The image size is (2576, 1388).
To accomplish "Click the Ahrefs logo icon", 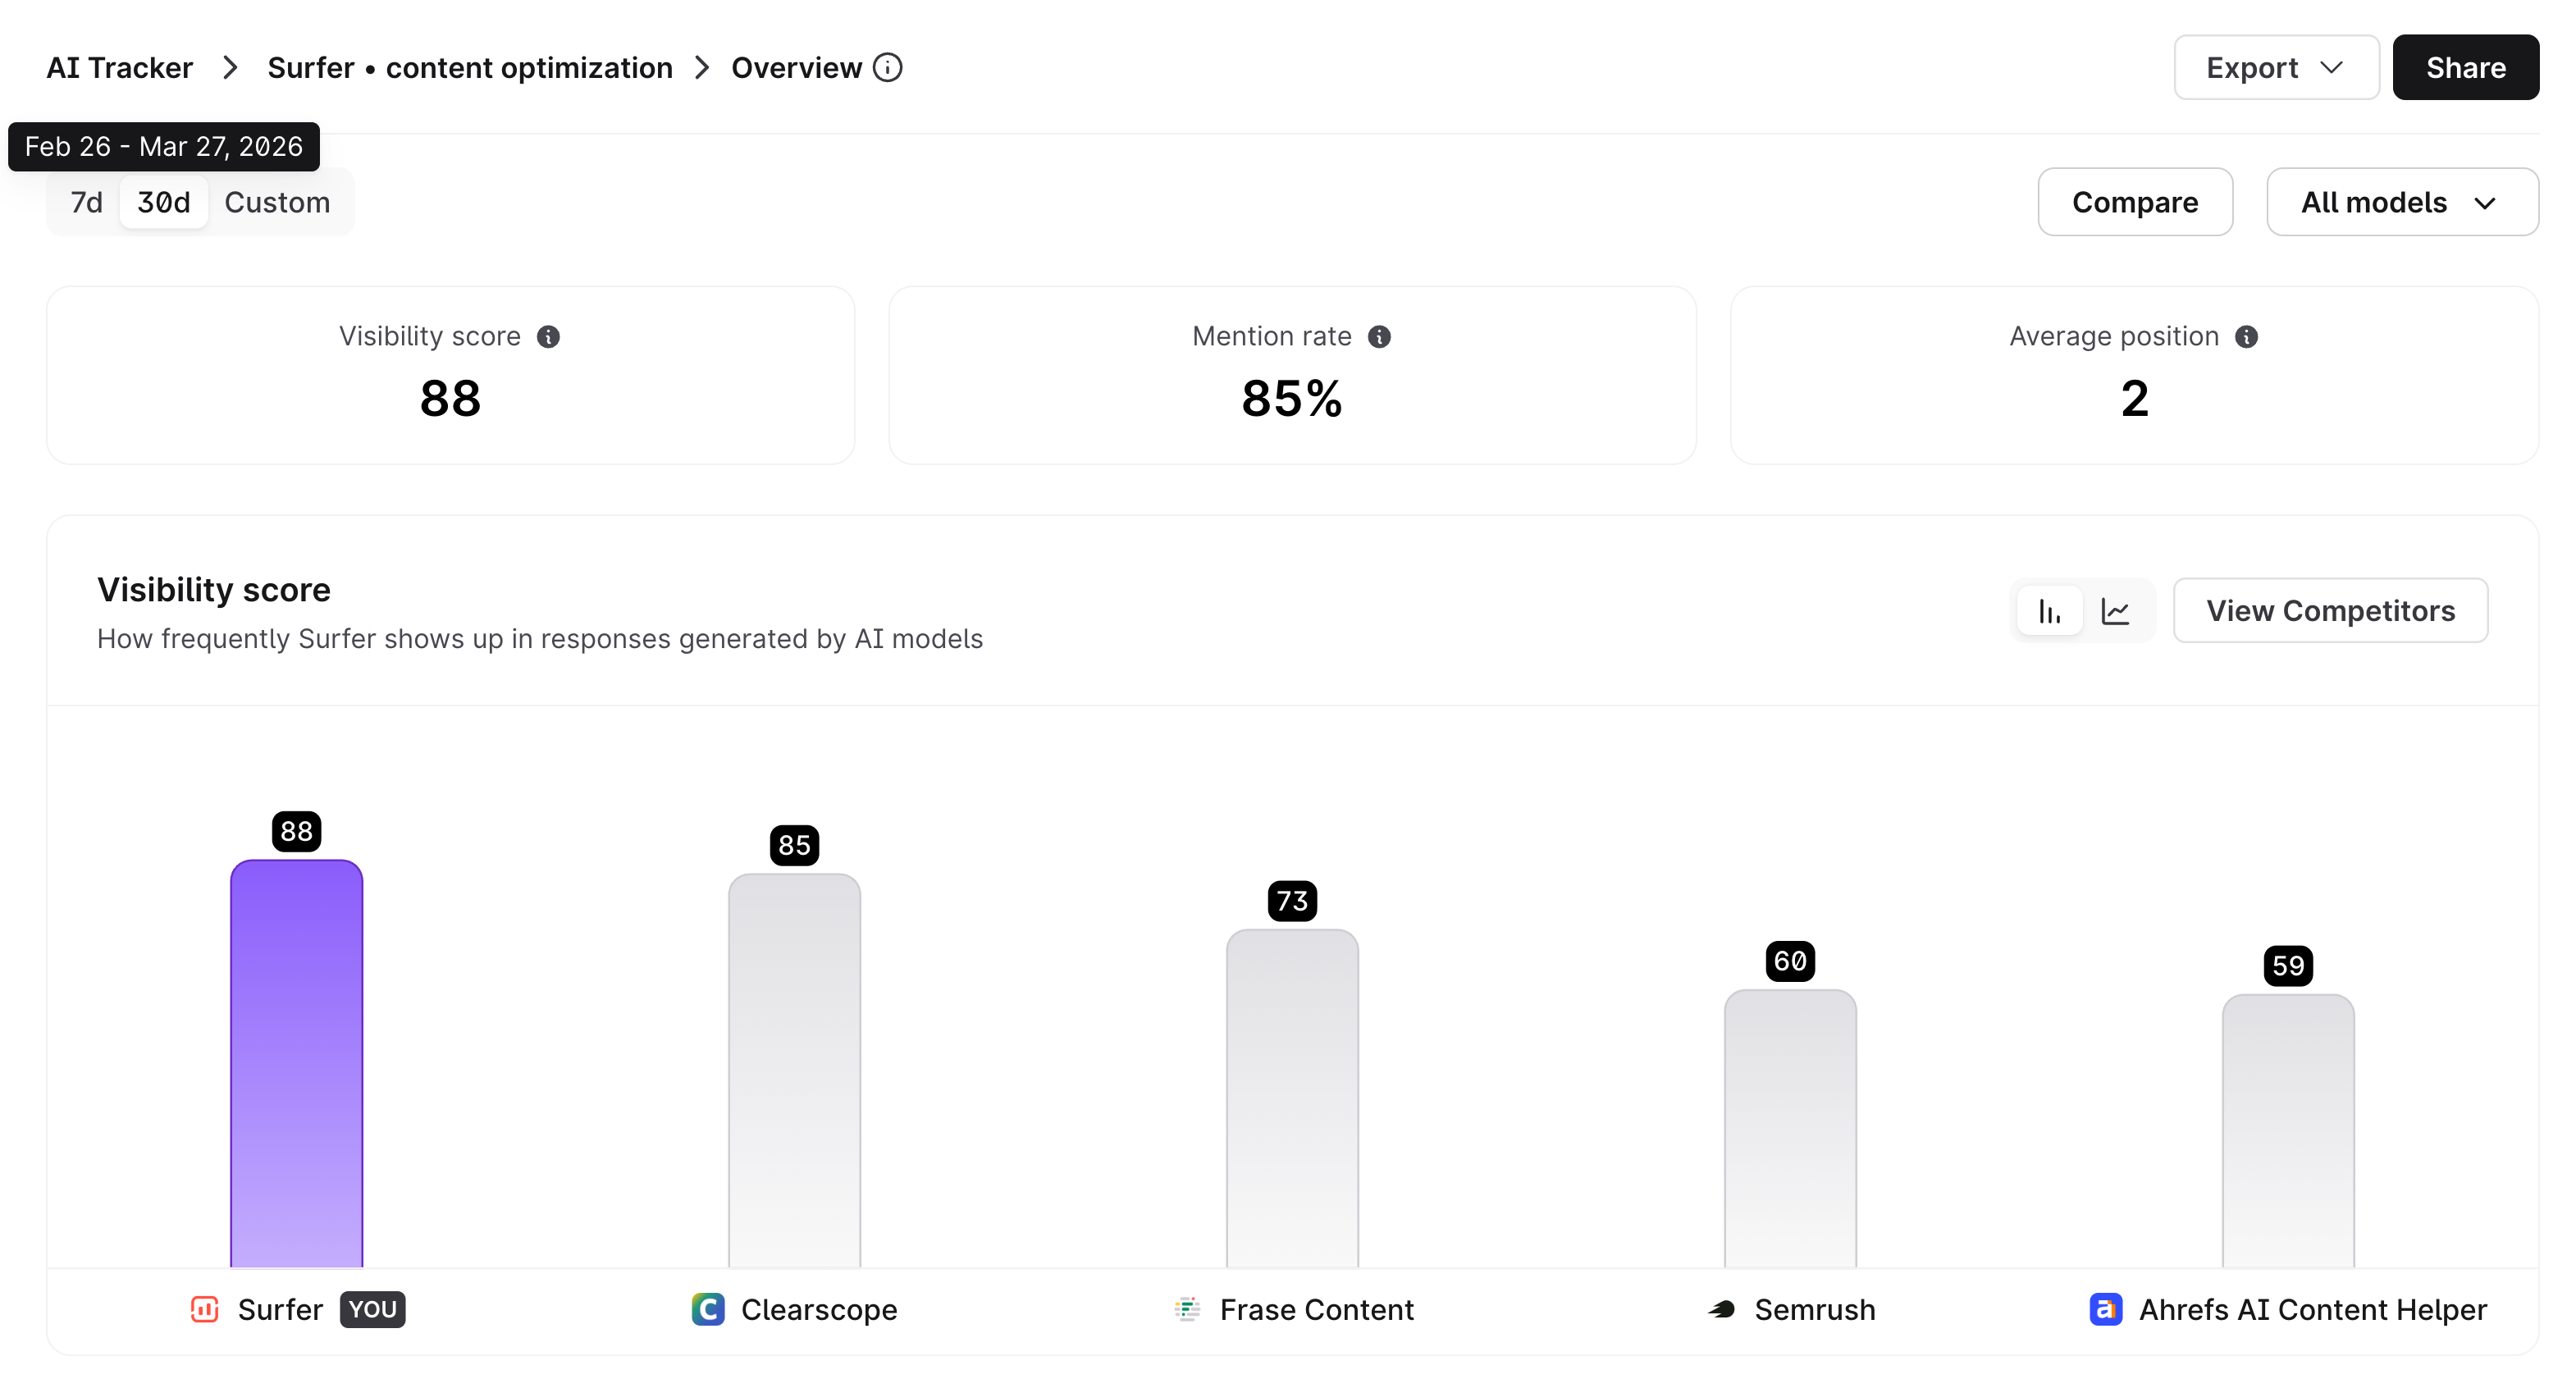I will (2106, 1309).
